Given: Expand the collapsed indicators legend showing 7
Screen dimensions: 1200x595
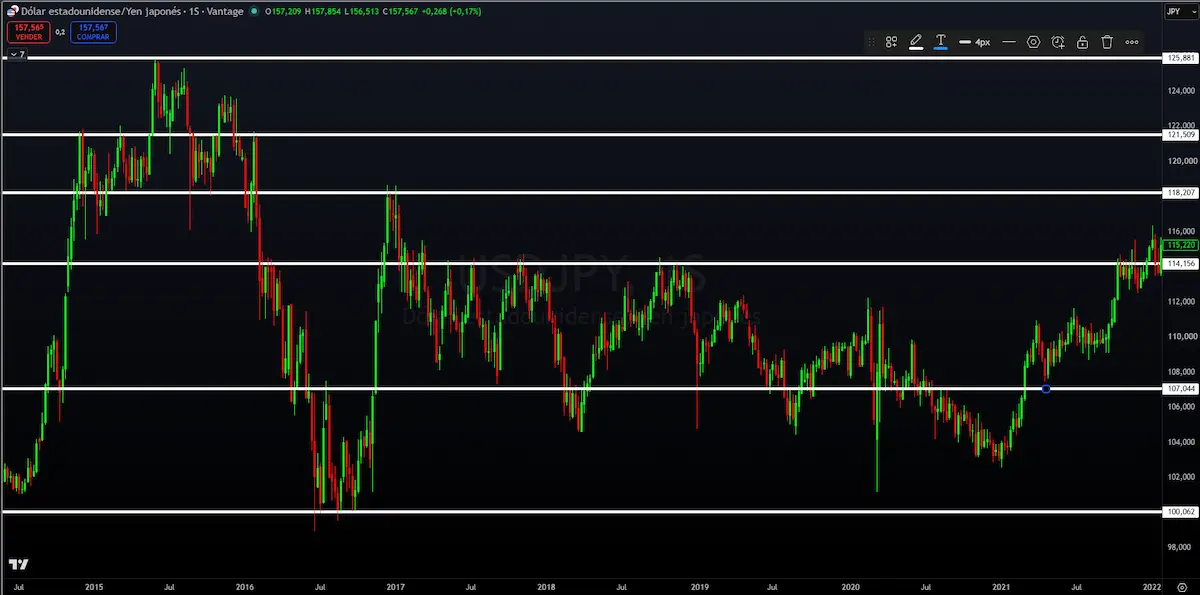Looking at the screenshot, I should [16, 56].
